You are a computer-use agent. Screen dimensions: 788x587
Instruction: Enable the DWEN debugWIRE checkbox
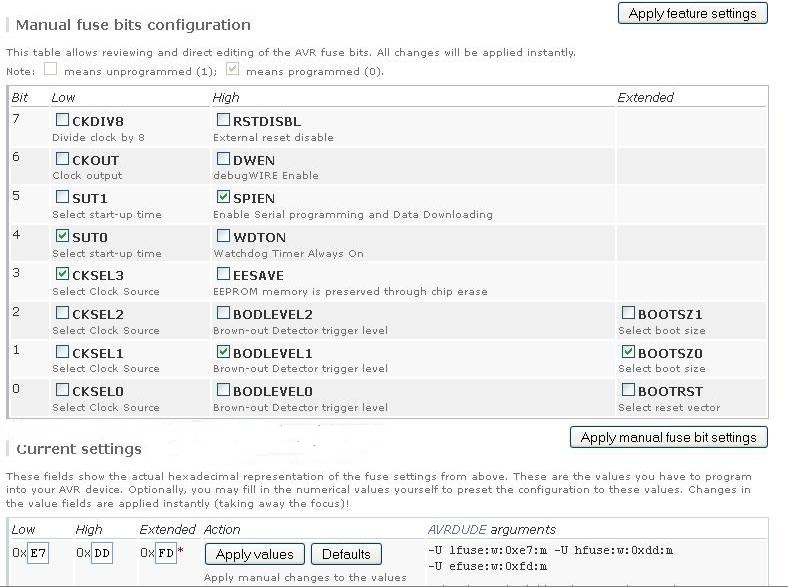223,159
